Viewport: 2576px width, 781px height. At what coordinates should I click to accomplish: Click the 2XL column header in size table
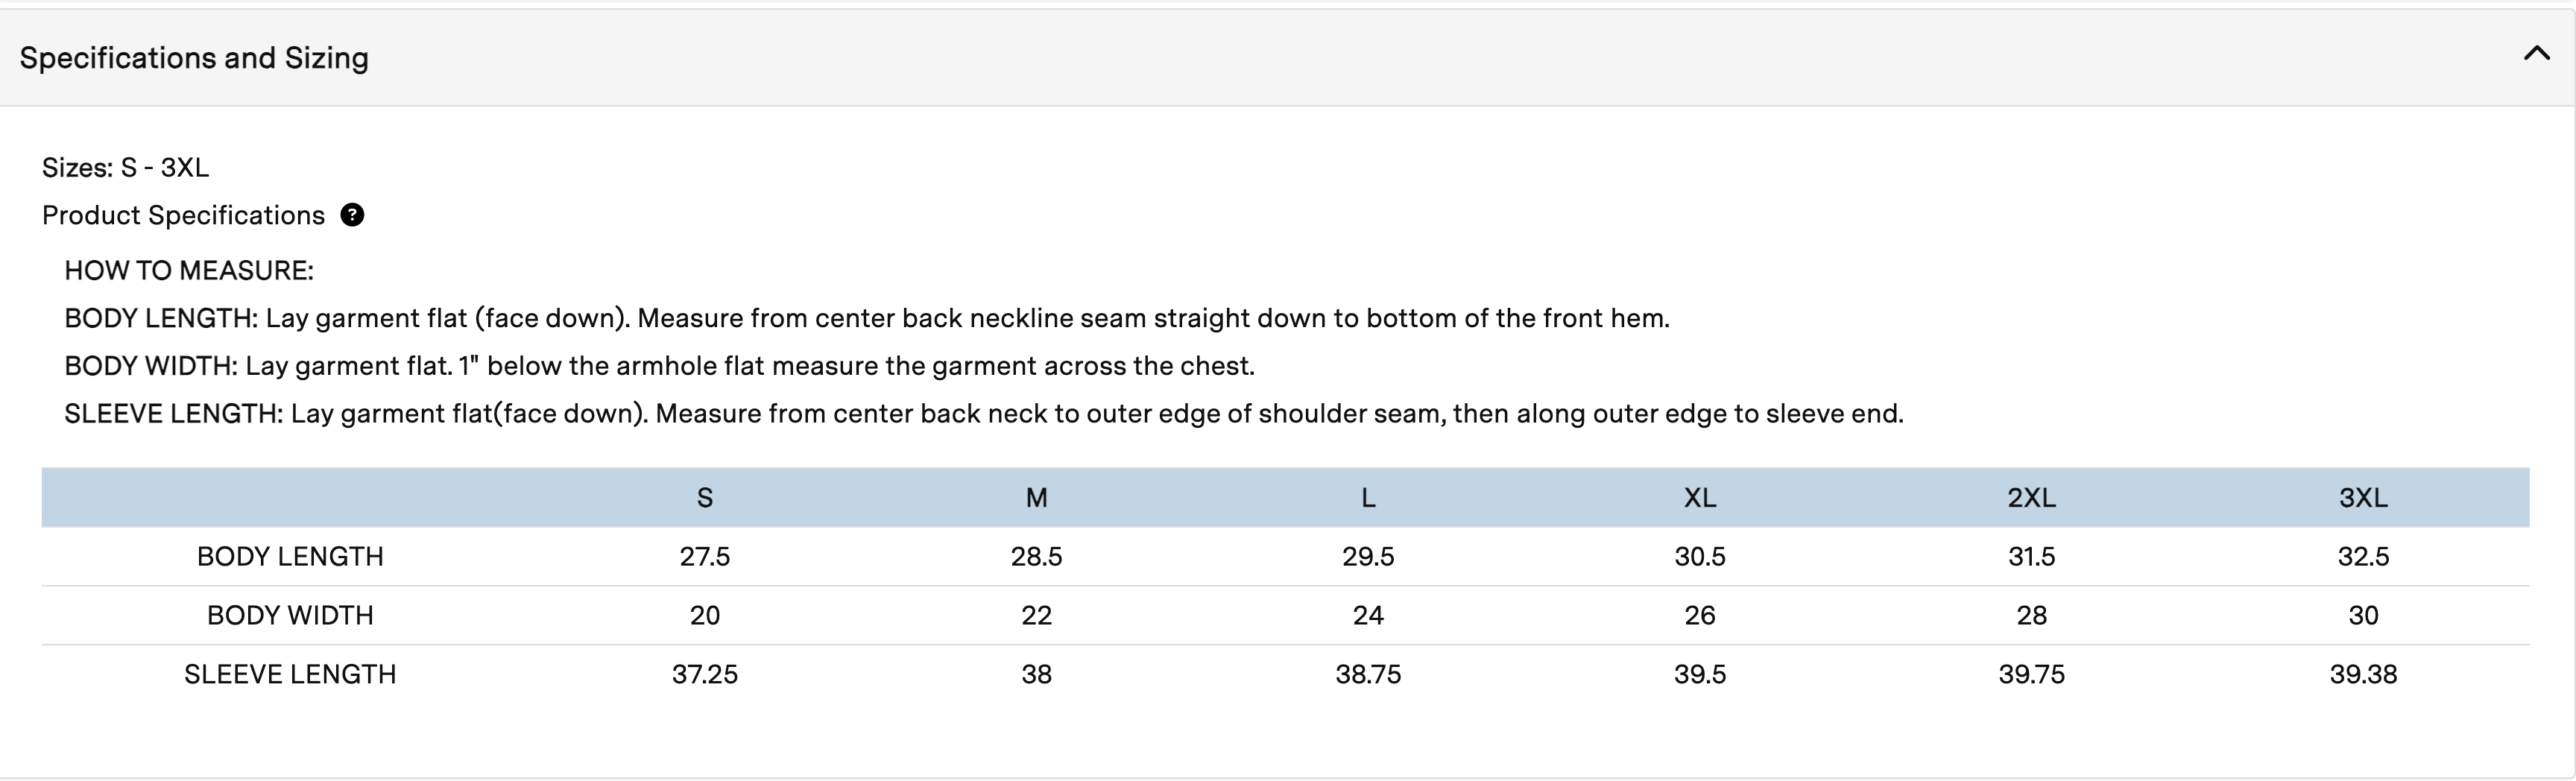2031,497
